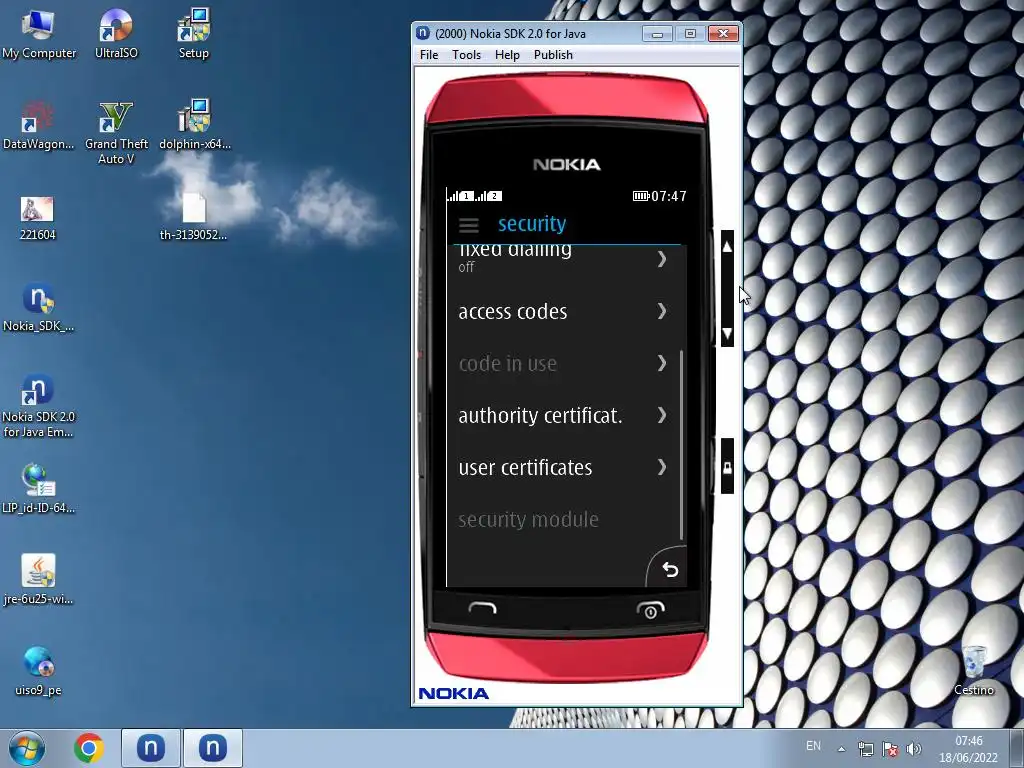Open the Tools menu

click(x=466, y=55)
